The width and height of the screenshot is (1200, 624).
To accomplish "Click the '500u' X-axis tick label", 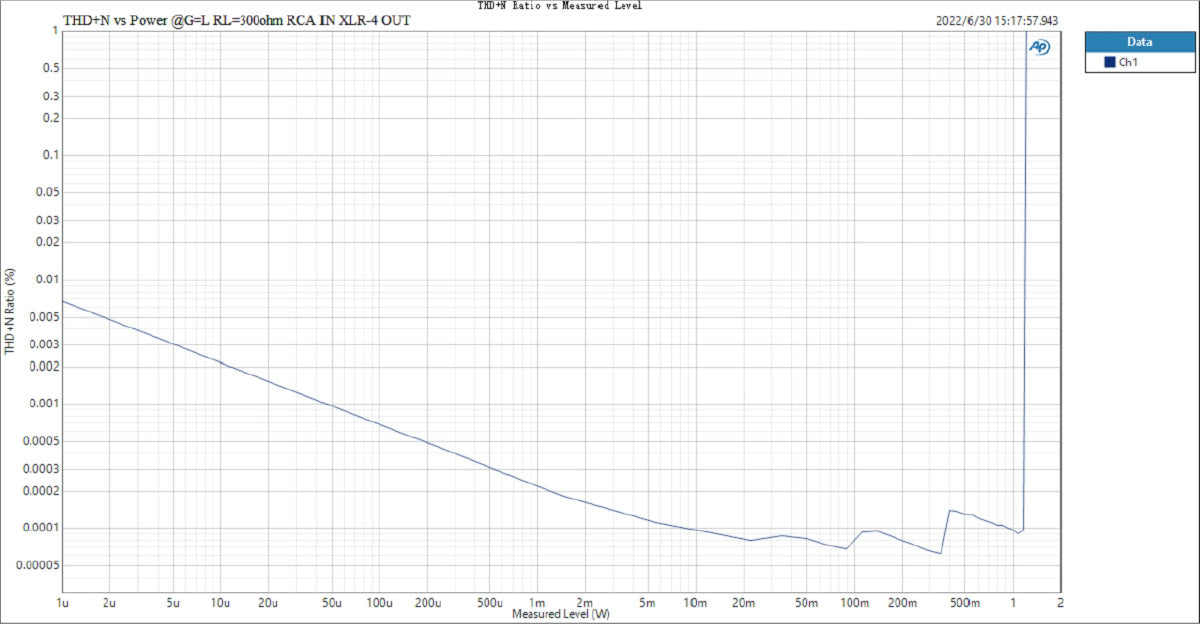I will pyautogui.click(x=488, y=604).
